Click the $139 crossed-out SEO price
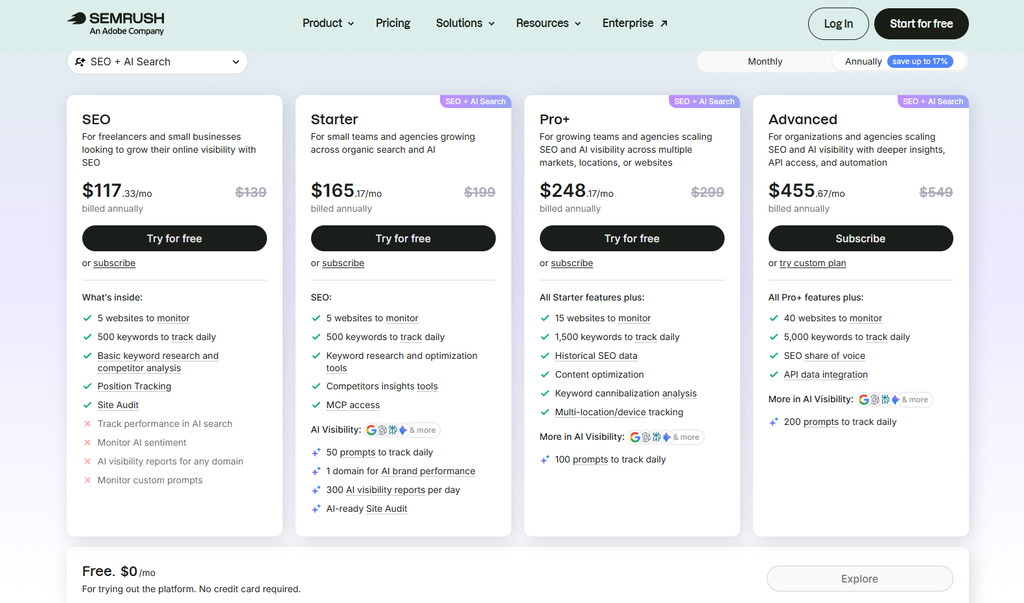This screenshot has width=1024, height=603. (251, 192)
